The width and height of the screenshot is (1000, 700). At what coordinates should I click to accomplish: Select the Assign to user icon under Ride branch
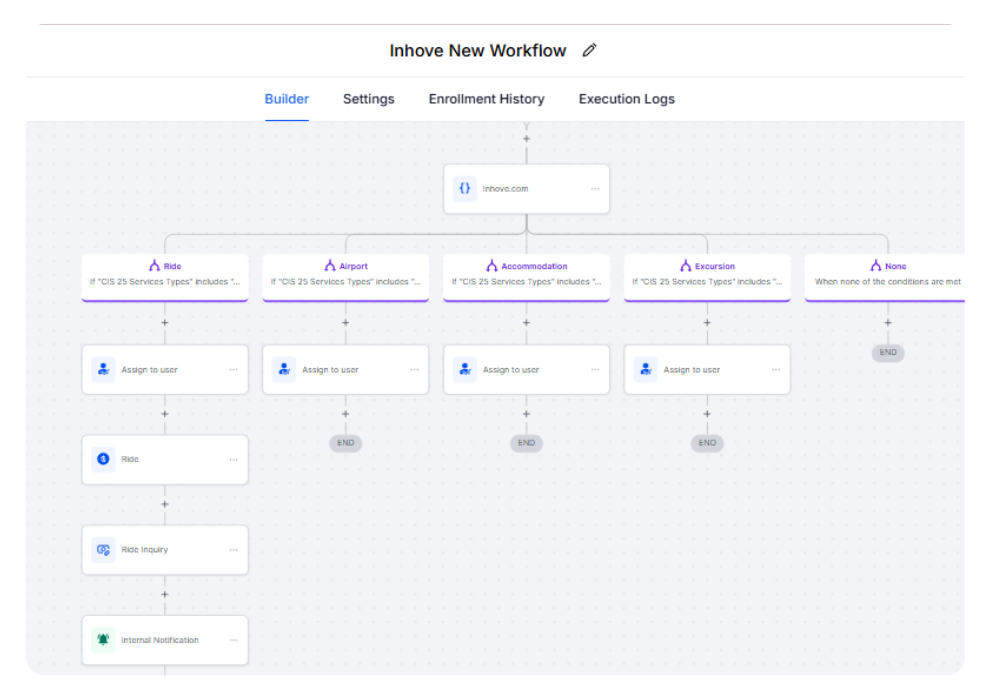coord(102,369)
